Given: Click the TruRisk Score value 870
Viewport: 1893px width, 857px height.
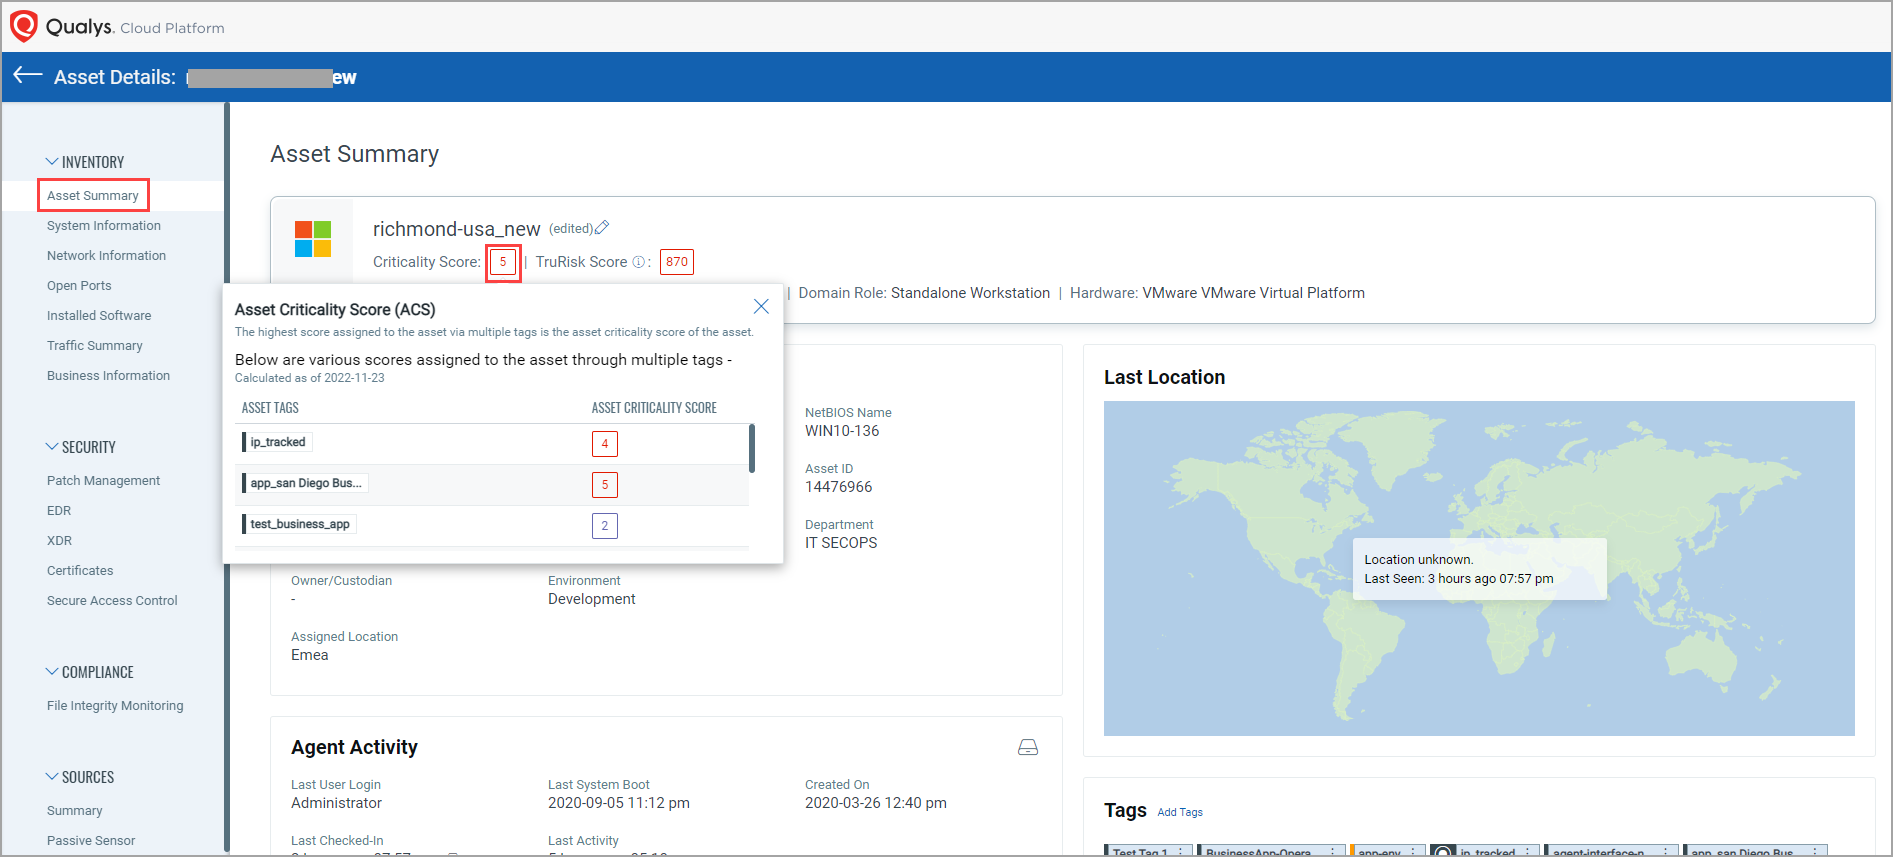Looking at the screenshot, I should [x=677, y=262].
